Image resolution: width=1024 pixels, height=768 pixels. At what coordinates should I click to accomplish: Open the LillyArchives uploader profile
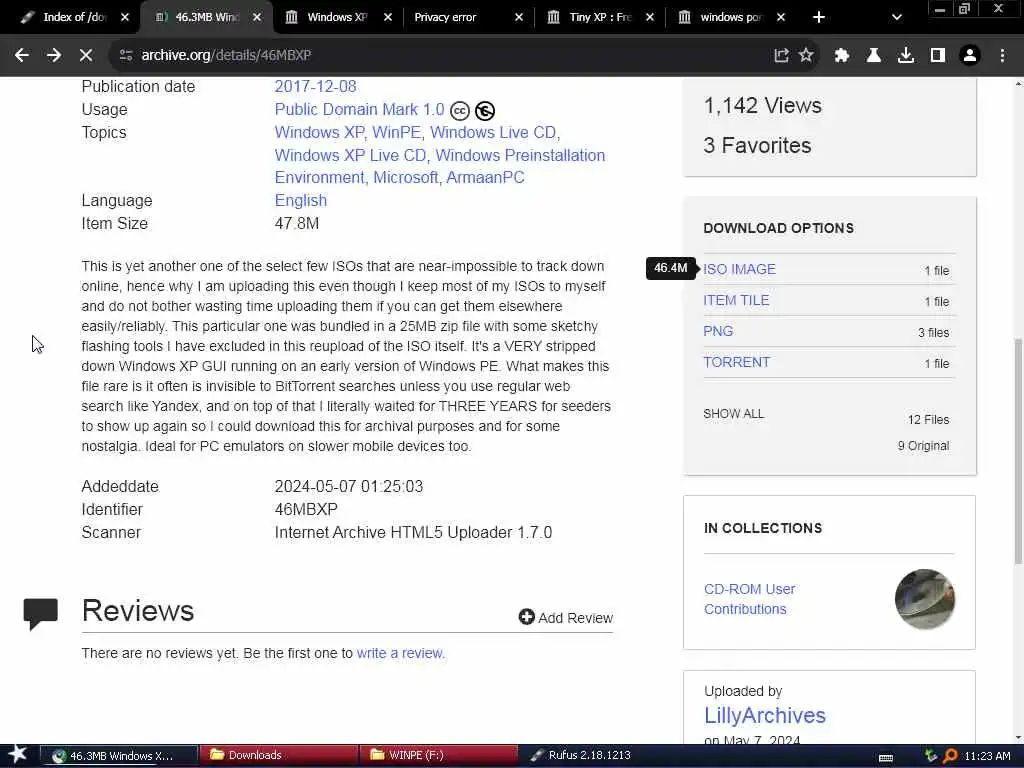tap(765, 716)
